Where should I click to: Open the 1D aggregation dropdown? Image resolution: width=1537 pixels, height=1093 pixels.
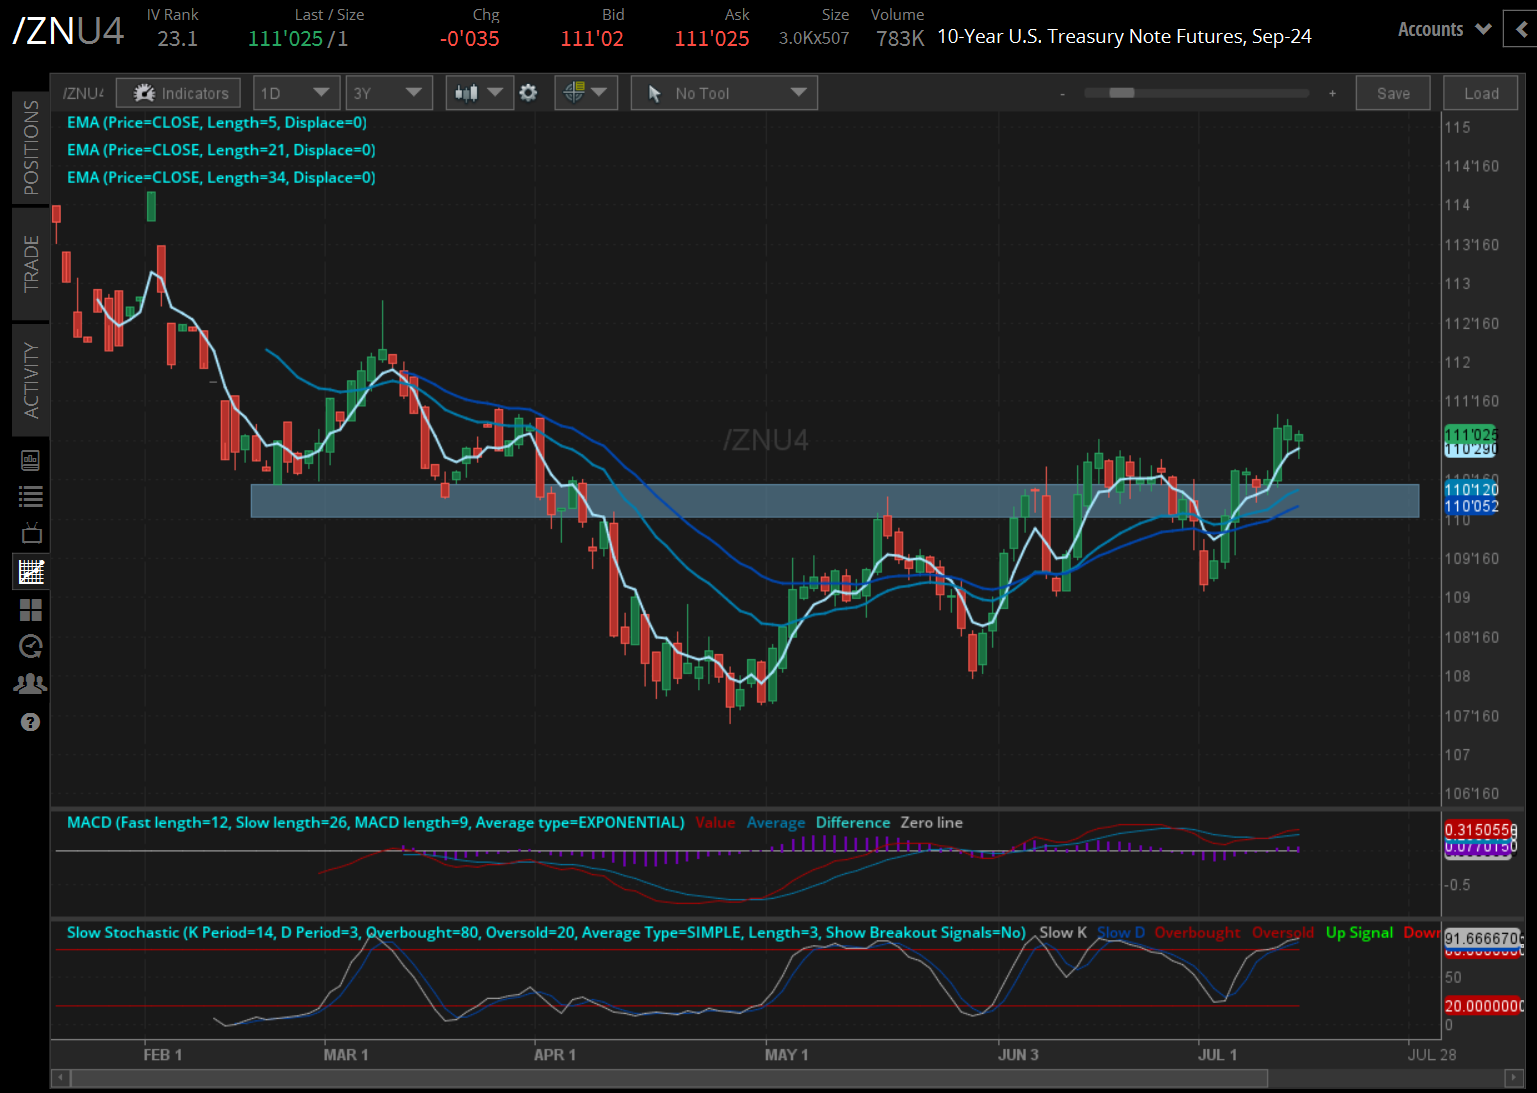click(x=297, y=93)
